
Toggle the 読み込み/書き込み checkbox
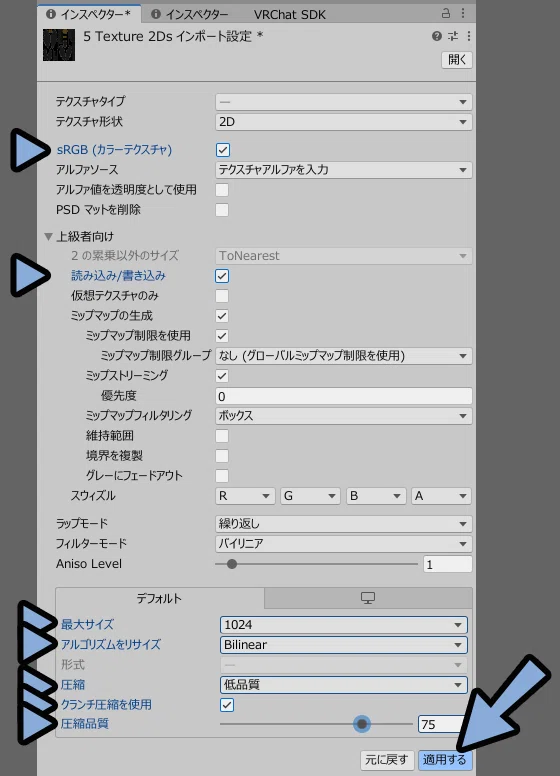coord(222,276)
